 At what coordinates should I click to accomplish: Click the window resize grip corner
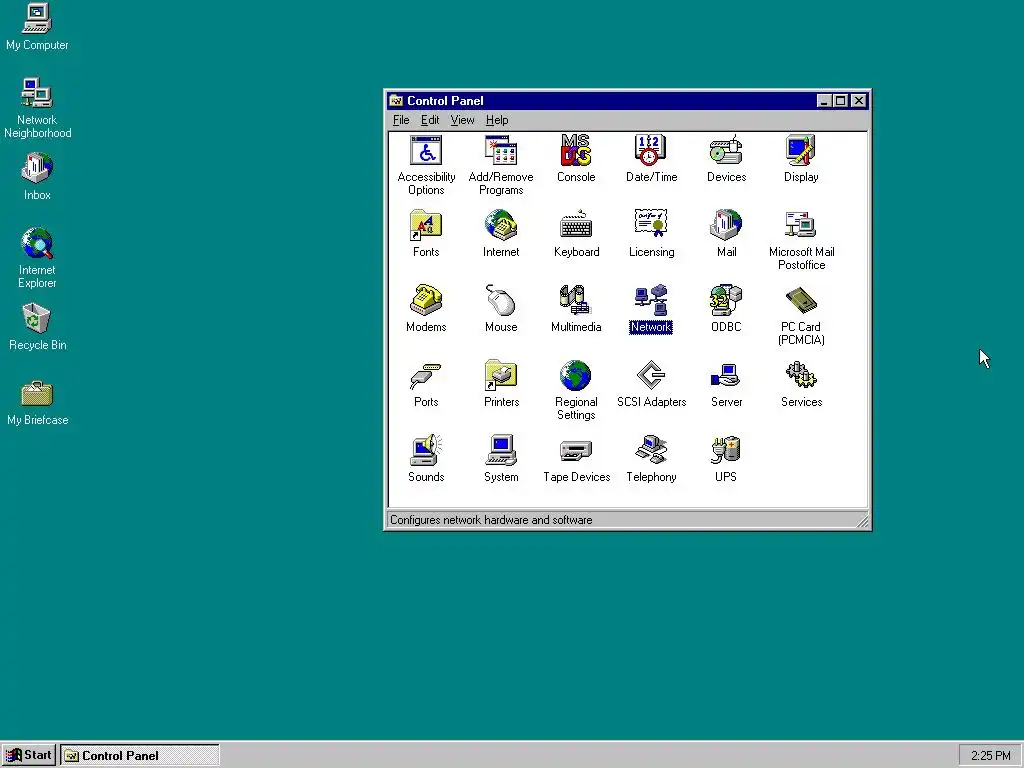click(x=862, y=520)
